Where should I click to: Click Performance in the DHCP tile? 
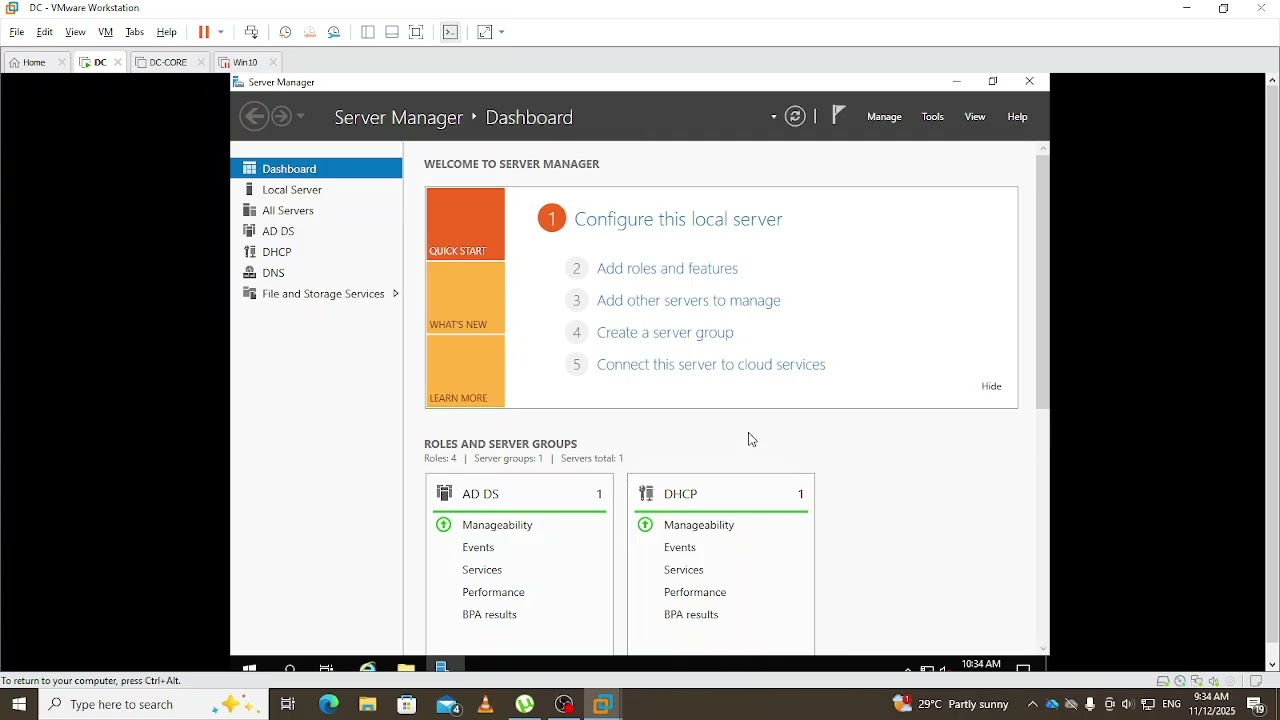coord(695,593)
